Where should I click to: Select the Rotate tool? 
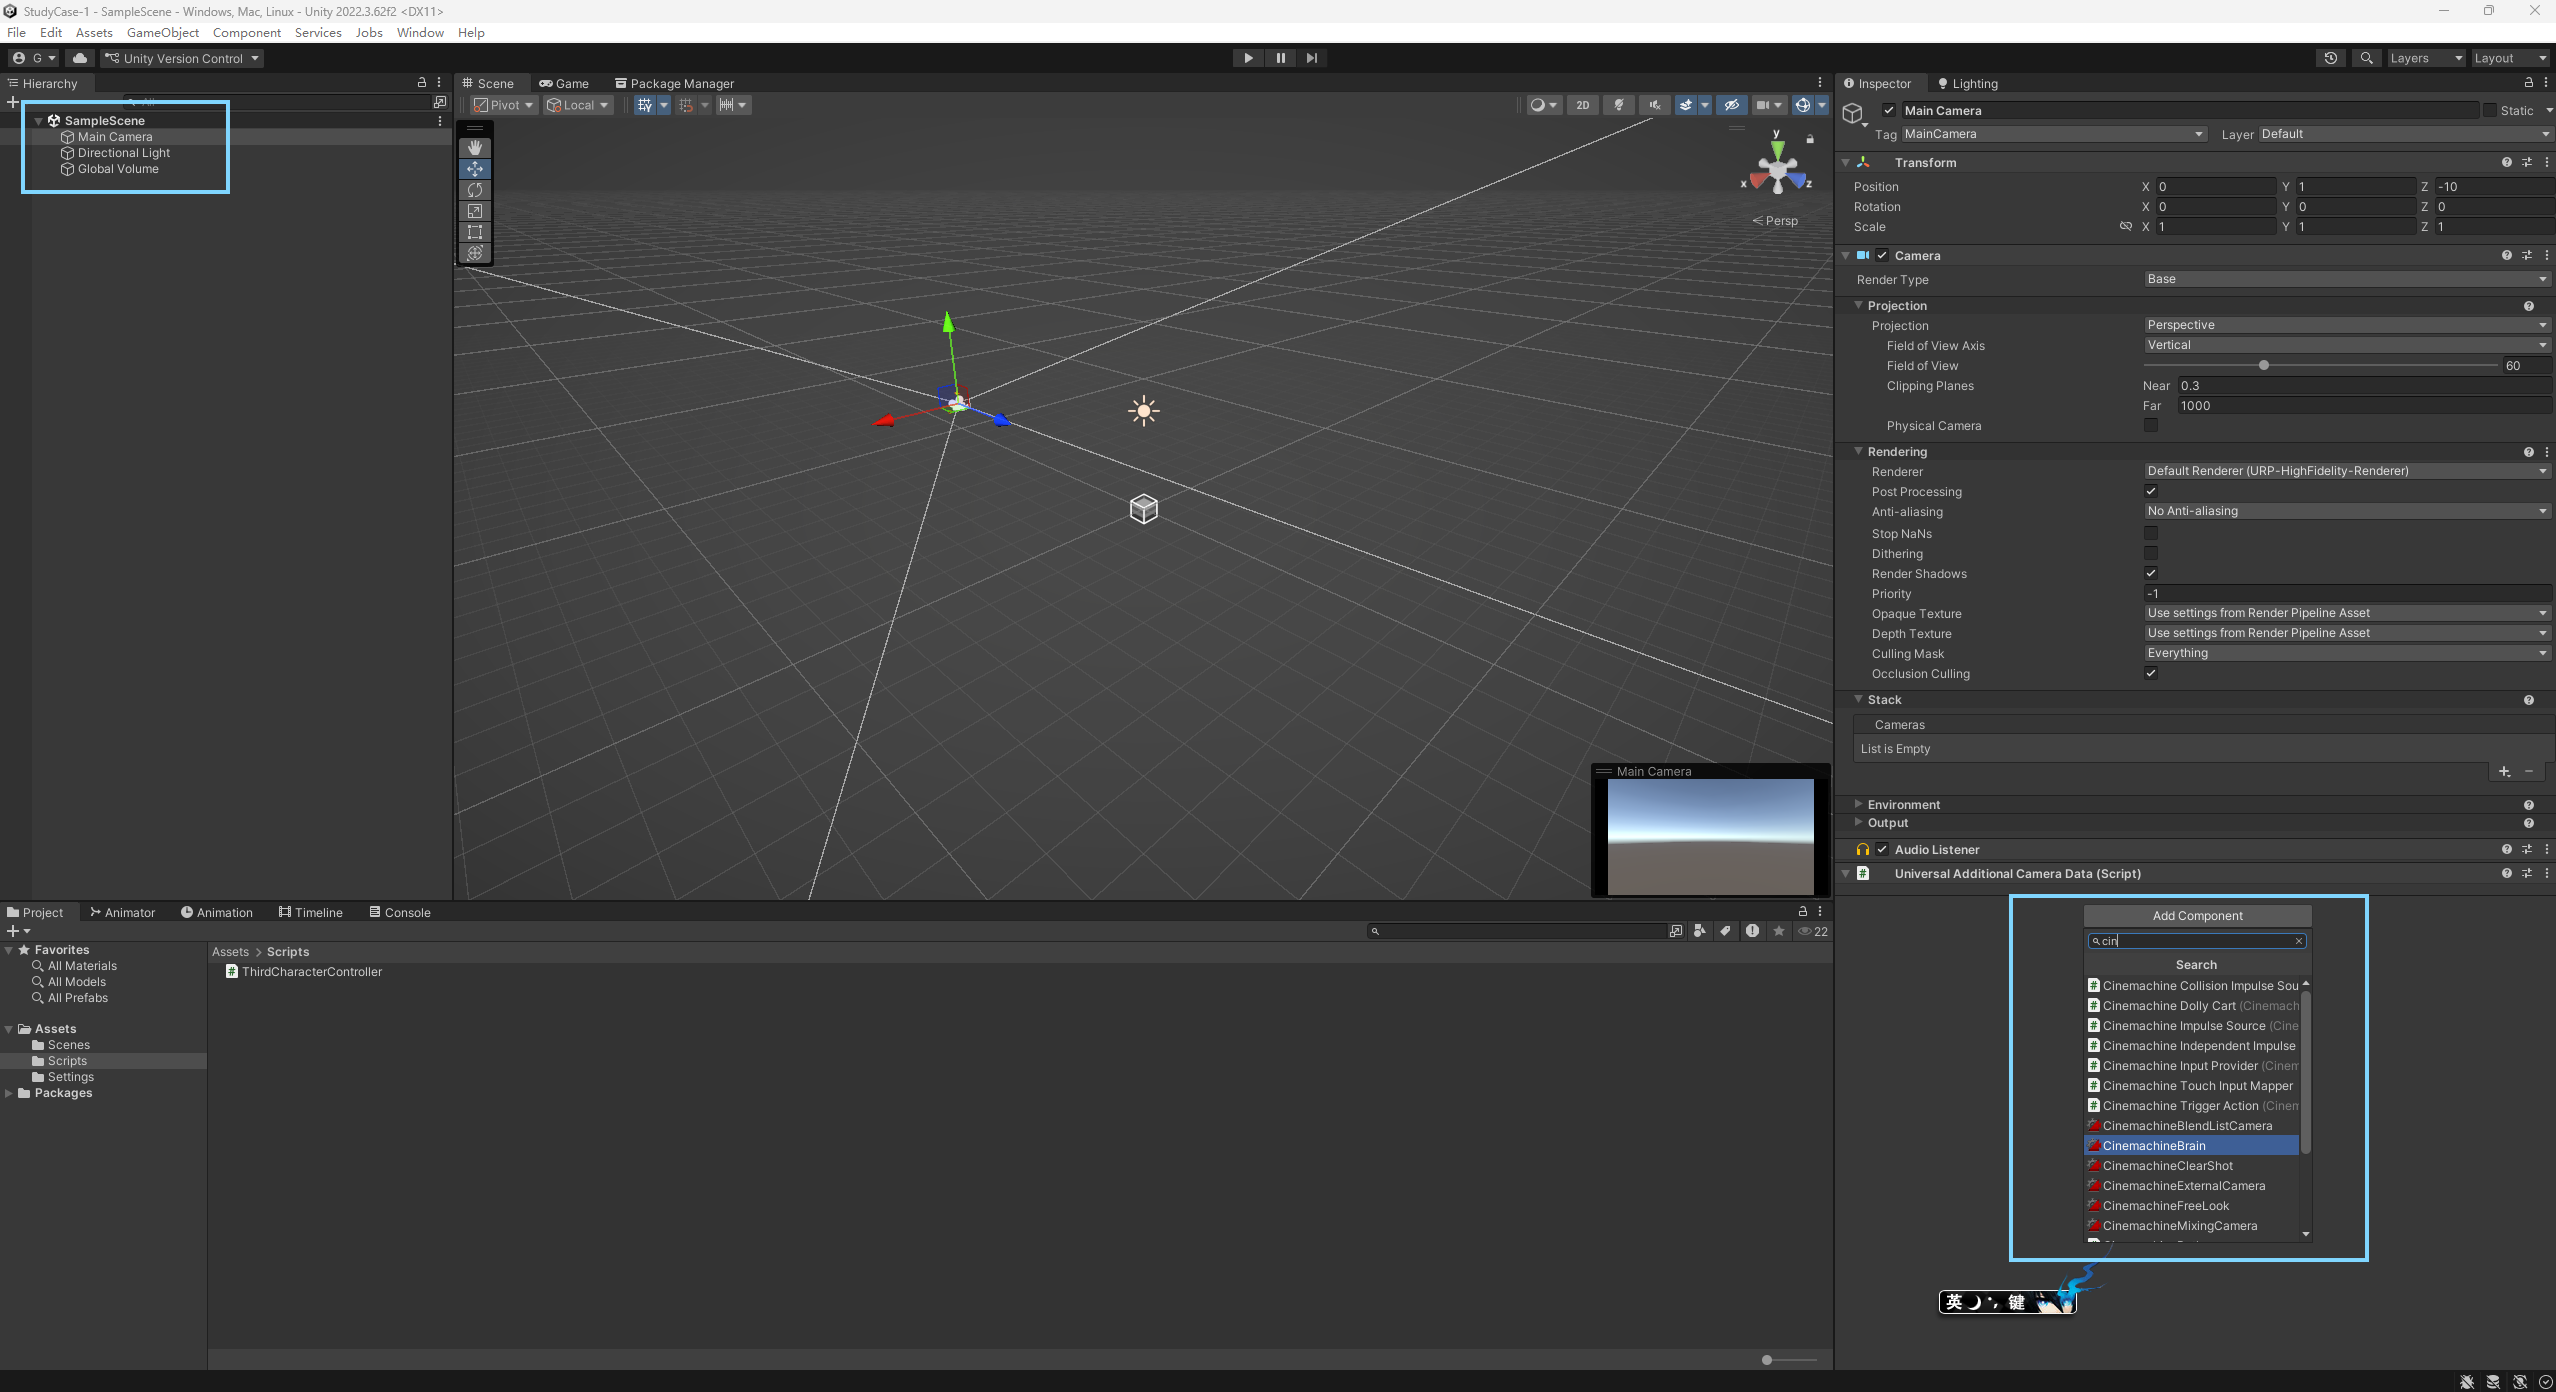pyautogui.click(x=475, y=190)
